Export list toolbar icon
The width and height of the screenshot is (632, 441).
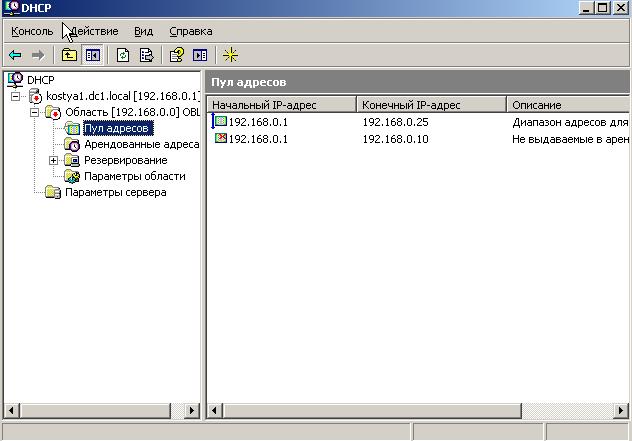[x=146, y=55]
